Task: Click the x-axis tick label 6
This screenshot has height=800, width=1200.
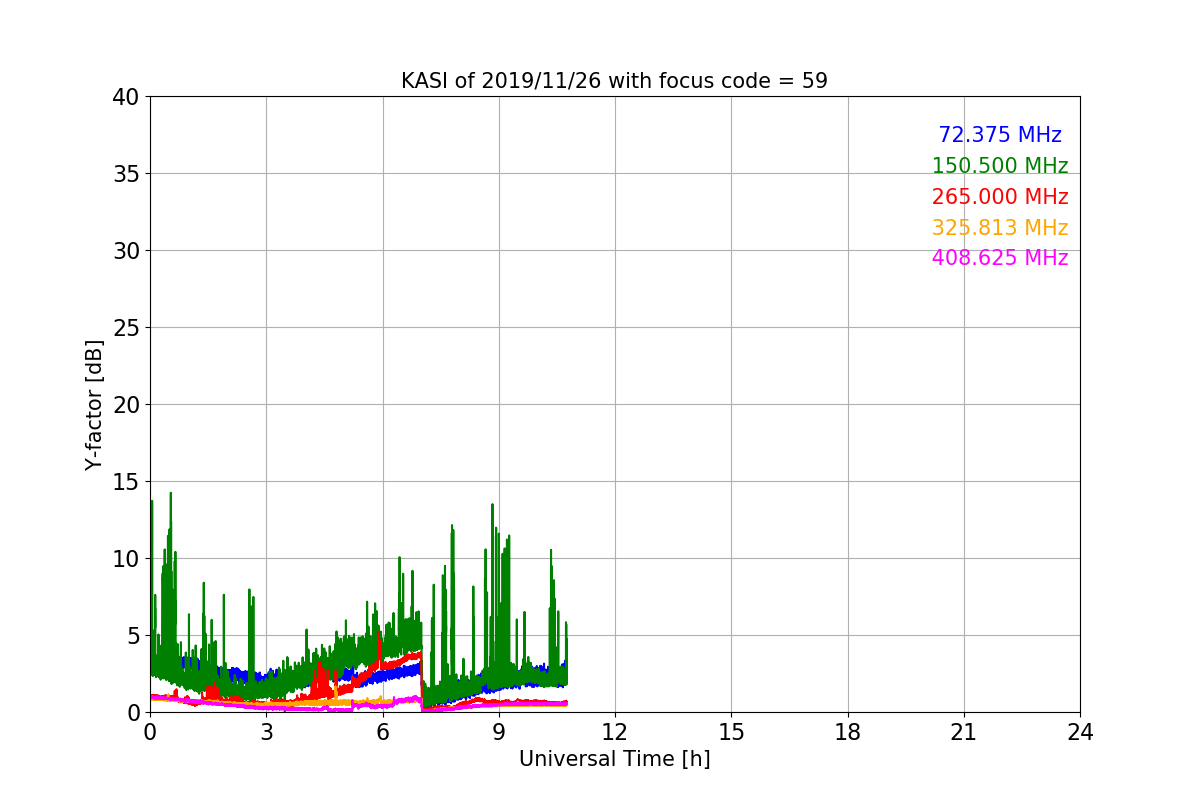Action: point(383,732)
